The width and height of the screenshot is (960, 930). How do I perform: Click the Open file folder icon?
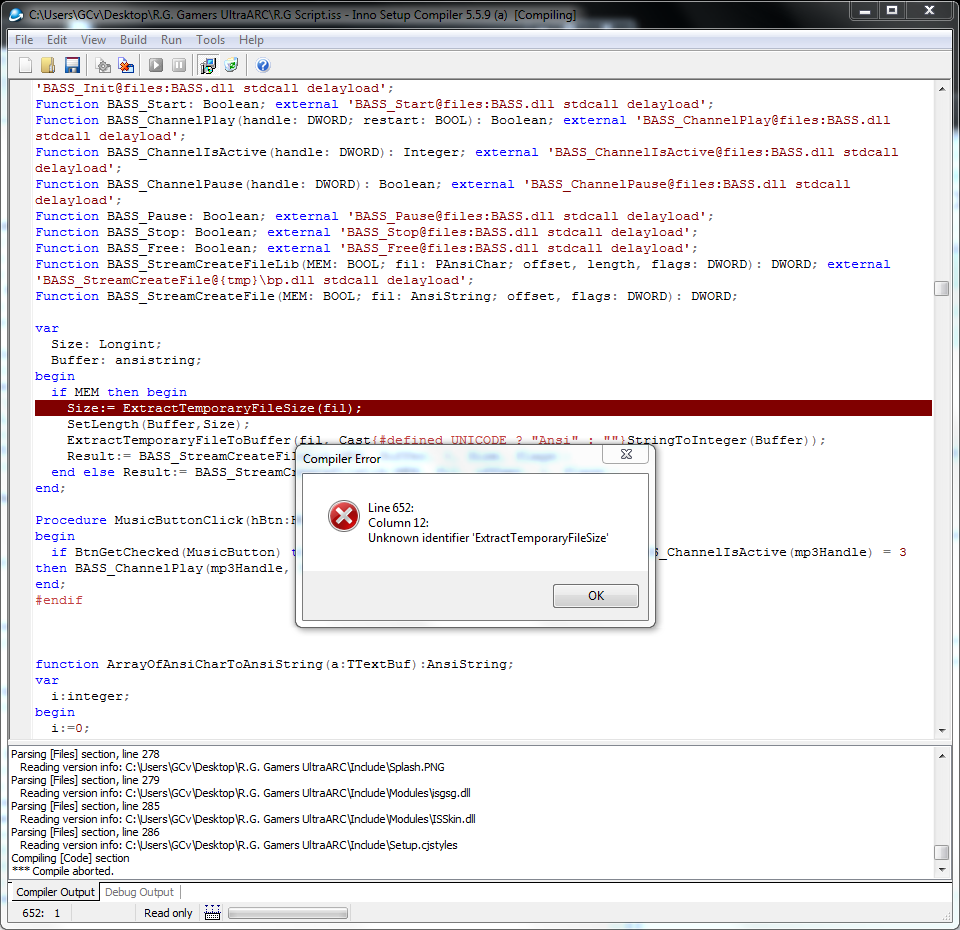point(48,65)
